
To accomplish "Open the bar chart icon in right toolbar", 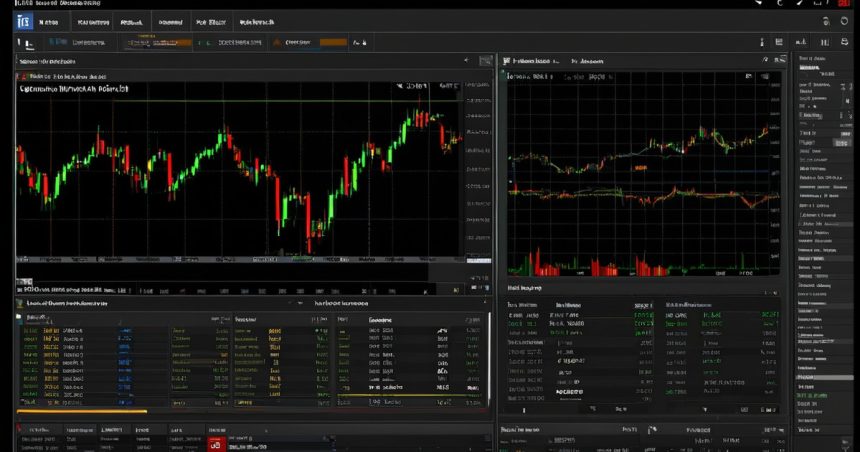I will pyautogui.click(x=801, y=42).
